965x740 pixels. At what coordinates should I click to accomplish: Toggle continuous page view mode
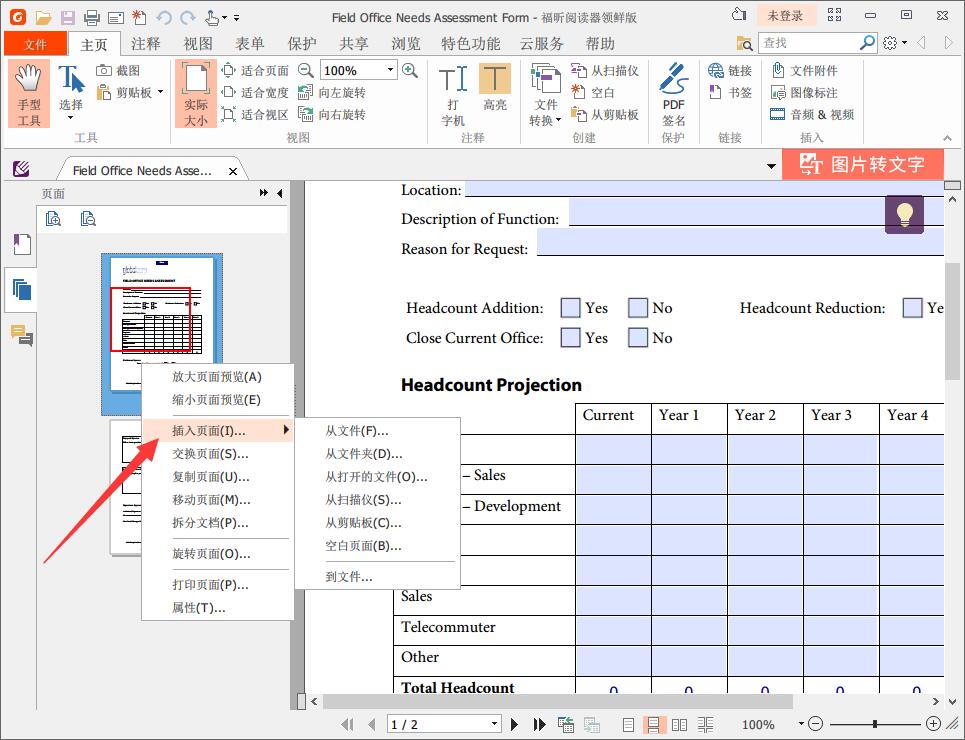tap(654, 725)
